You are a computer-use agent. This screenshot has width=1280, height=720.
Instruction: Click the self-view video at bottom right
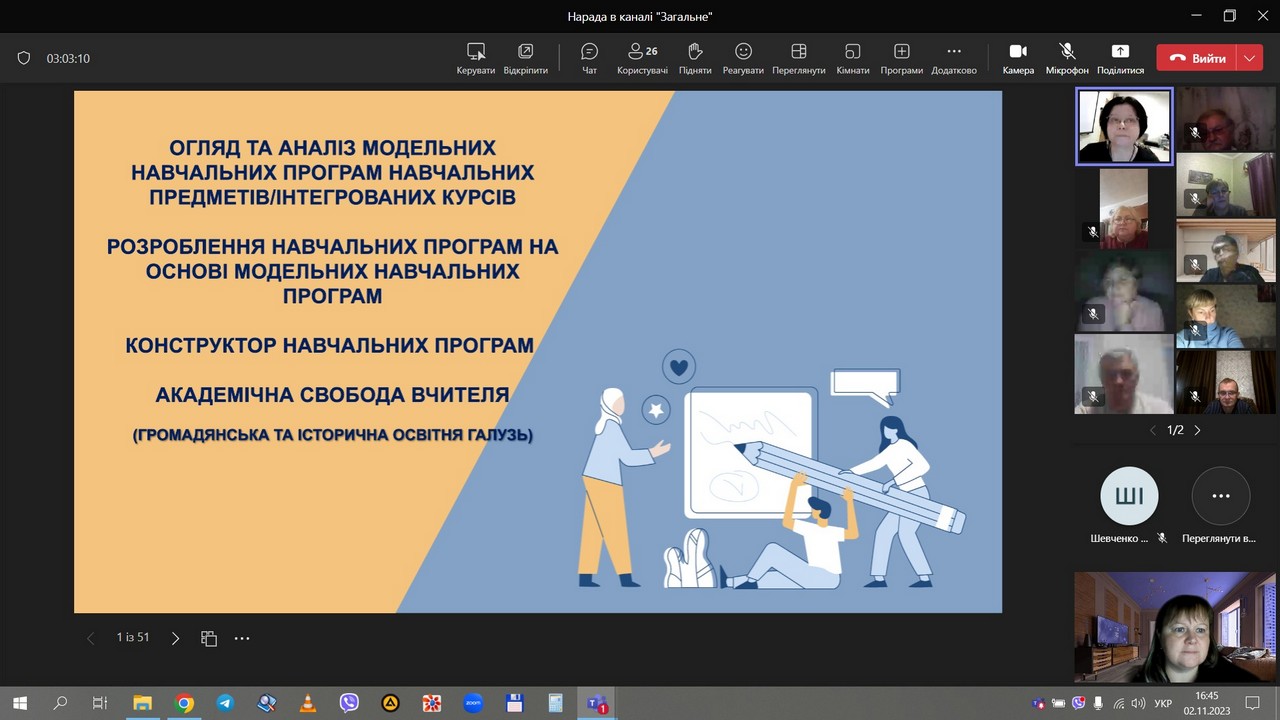coord(1175,627)
